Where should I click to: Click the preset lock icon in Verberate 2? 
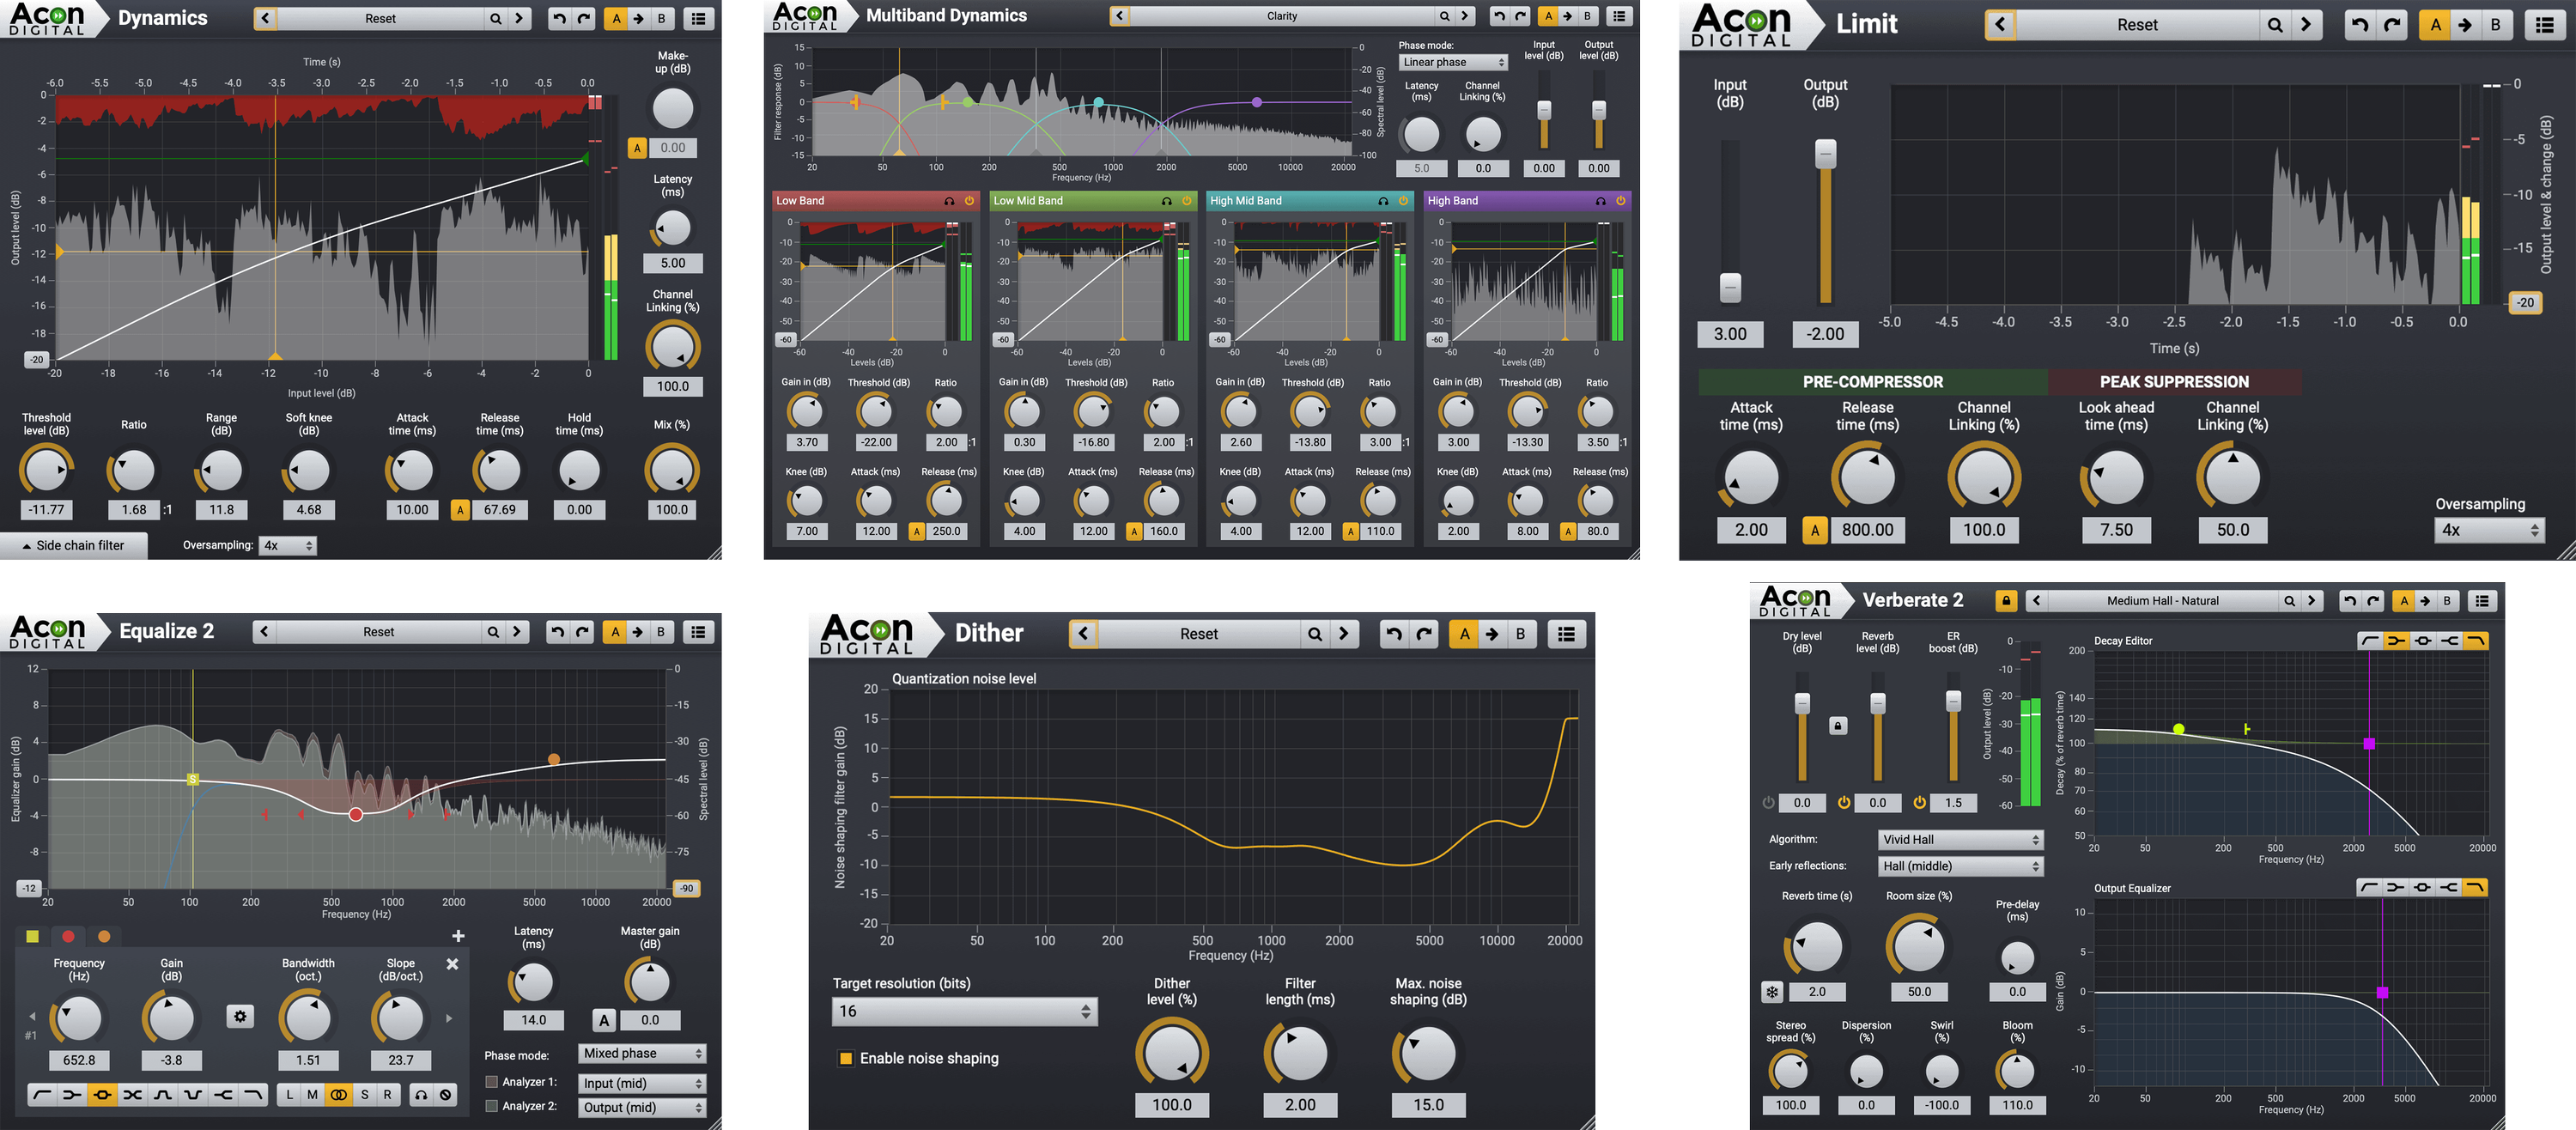[2005, 601]
